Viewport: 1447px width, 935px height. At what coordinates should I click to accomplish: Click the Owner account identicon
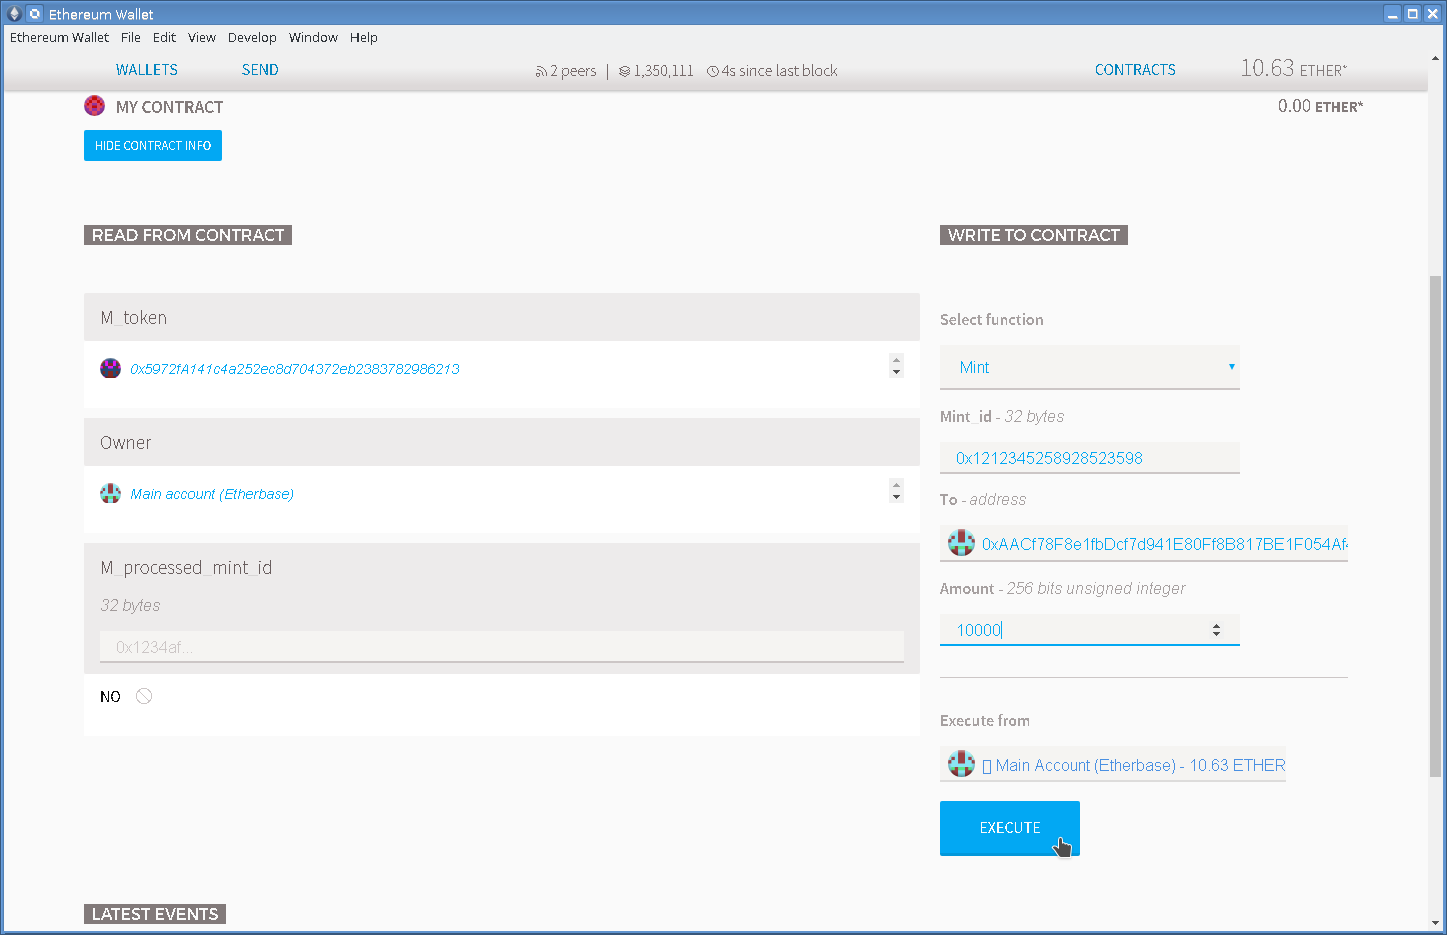[x=110, y=493]
